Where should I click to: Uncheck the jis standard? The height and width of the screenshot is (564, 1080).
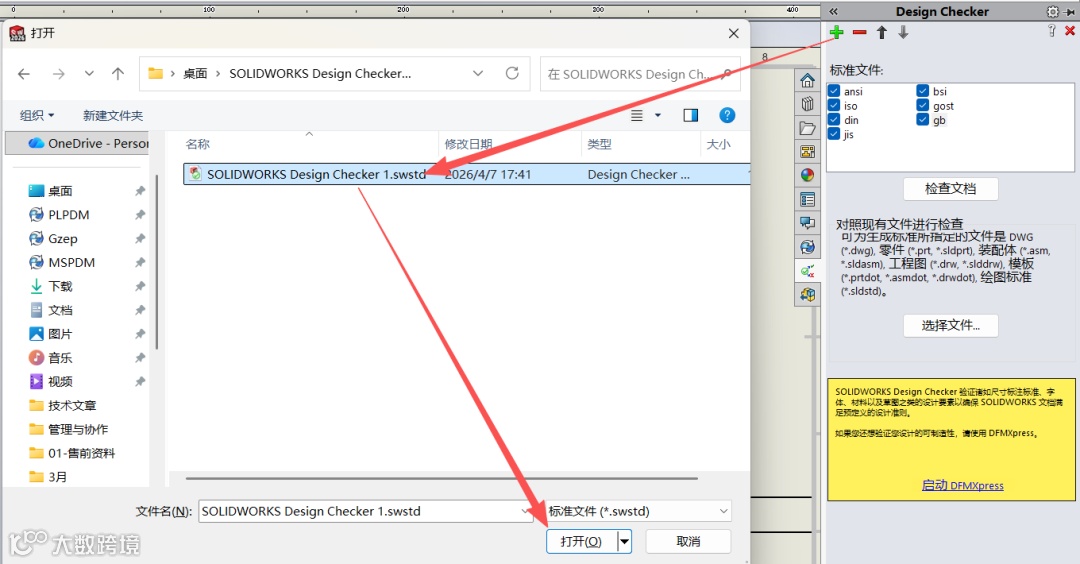834,134
